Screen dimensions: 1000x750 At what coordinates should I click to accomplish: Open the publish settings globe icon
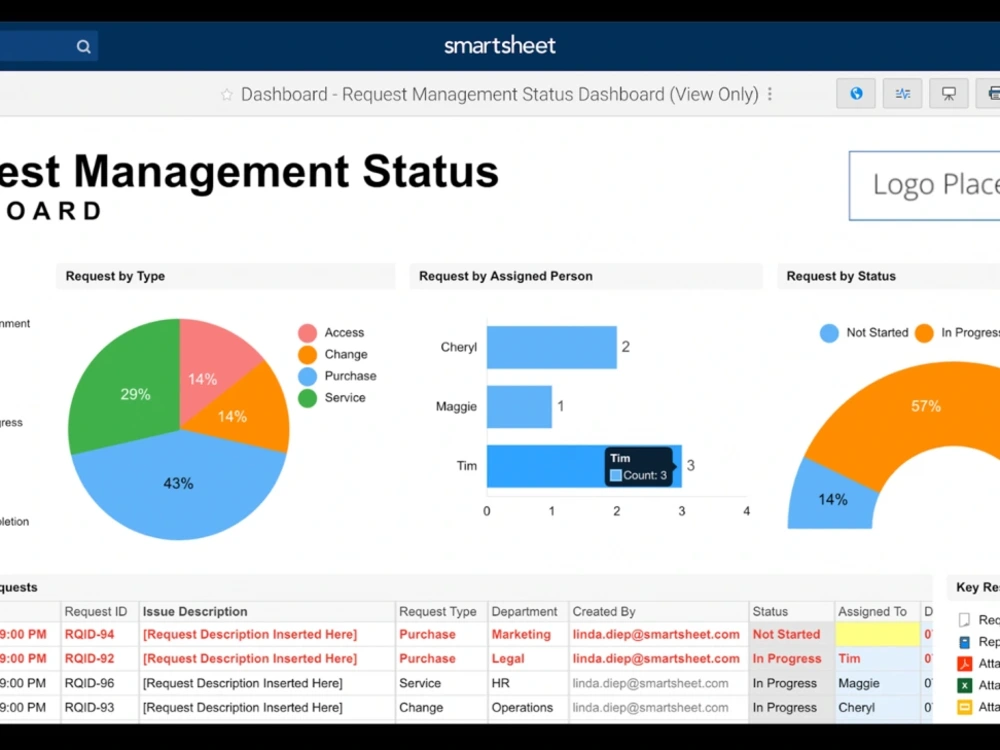tap(855, 93)
